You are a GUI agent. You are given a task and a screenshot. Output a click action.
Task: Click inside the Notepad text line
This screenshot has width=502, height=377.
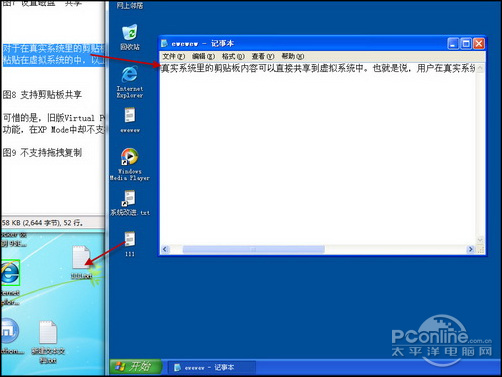(x=318, y=68)
